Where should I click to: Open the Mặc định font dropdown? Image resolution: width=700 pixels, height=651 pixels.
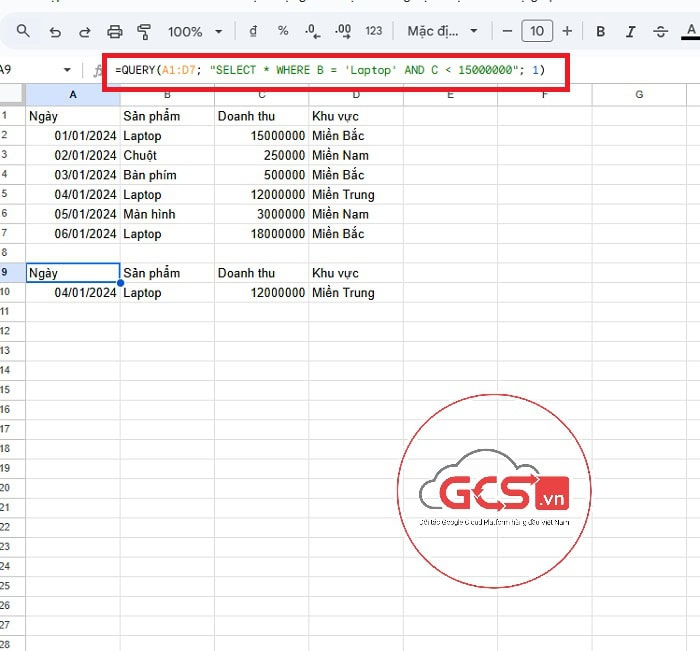pyautogui.click(x=443, y=32)
